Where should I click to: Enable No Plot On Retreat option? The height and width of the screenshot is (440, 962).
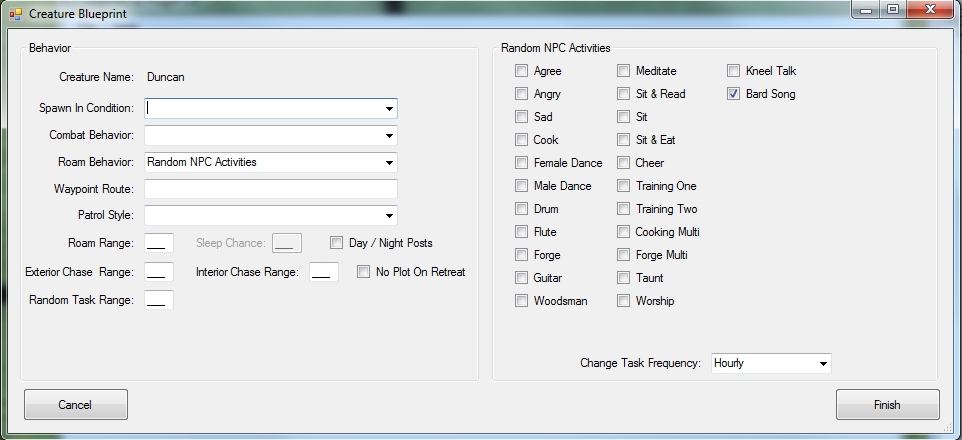tap(364, 272)
